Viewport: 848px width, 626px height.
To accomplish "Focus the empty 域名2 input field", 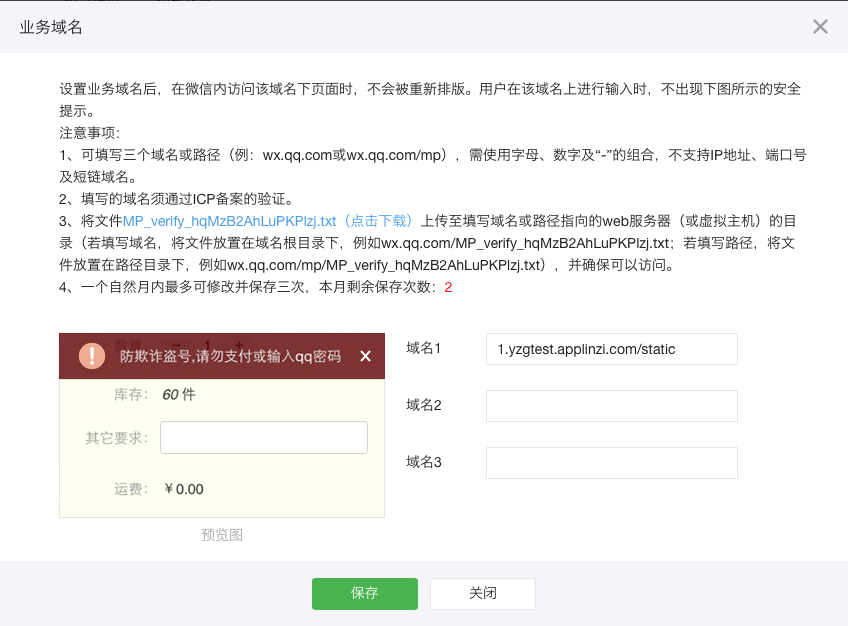I will tap(612, 406).
